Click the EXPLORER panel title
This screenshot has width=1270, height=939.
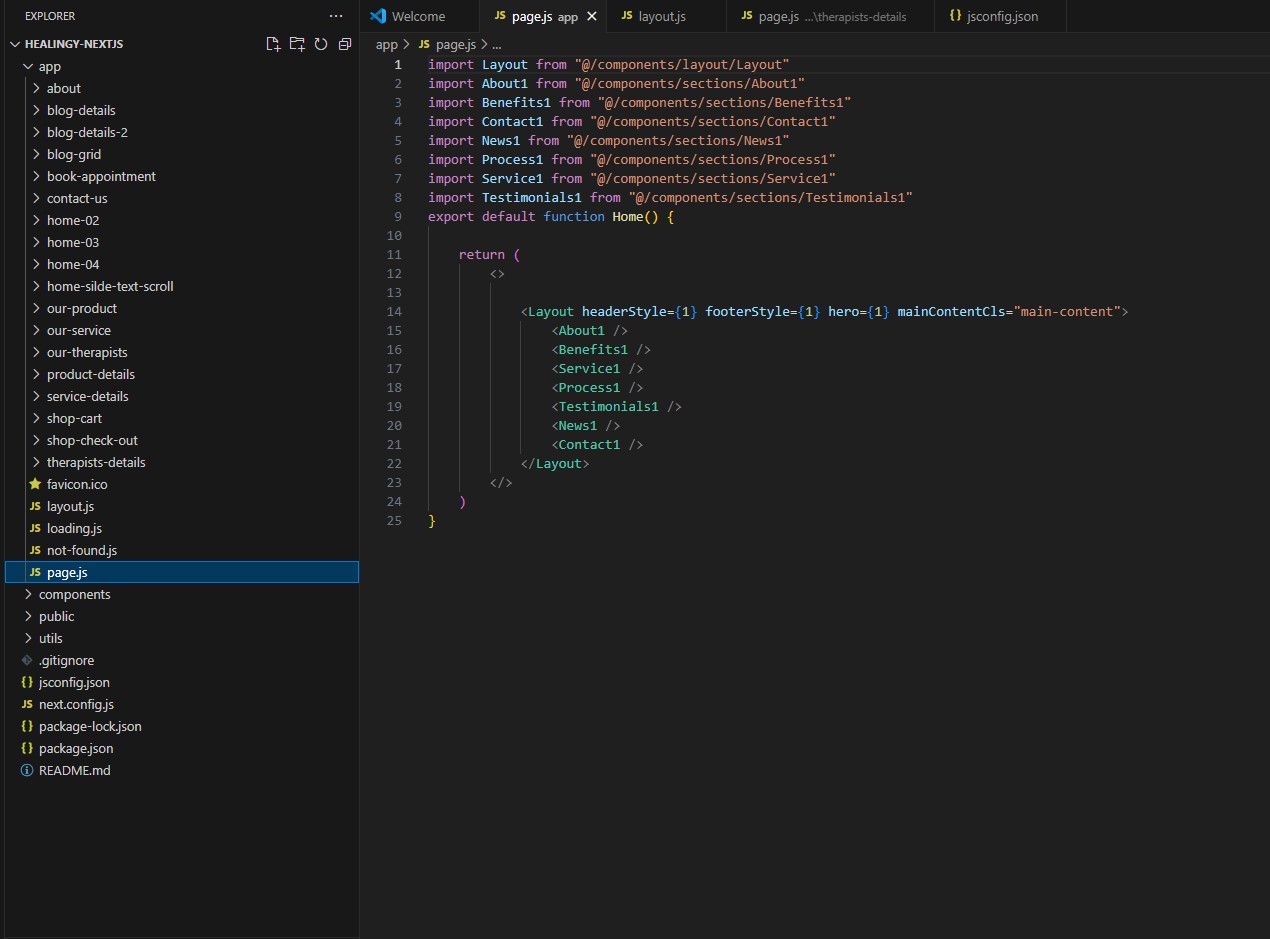click(50, 16)
